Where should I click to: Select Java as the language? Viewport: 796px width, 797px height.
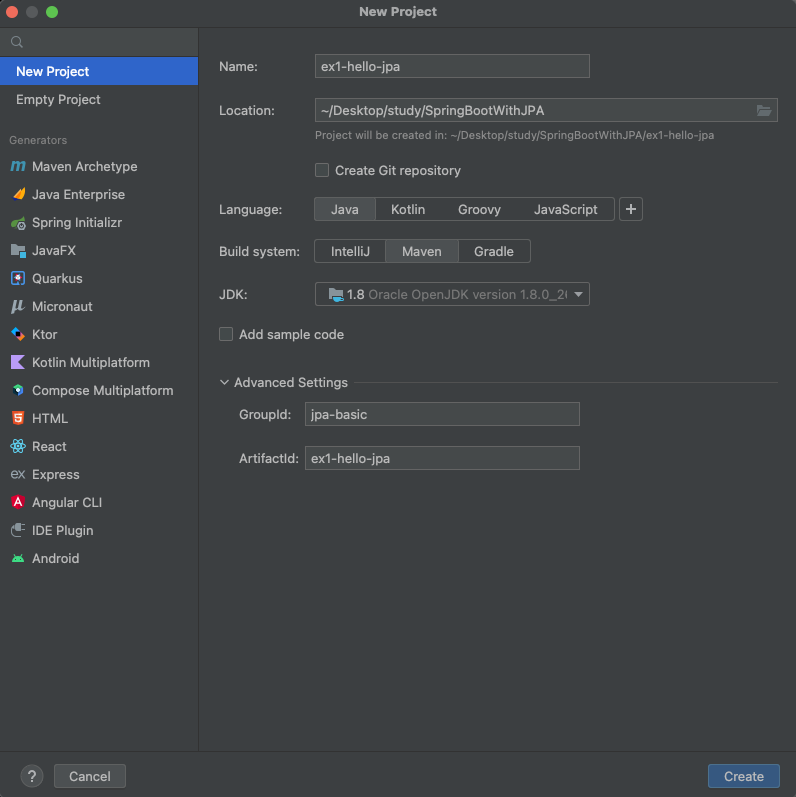click(x=345, y=209)
